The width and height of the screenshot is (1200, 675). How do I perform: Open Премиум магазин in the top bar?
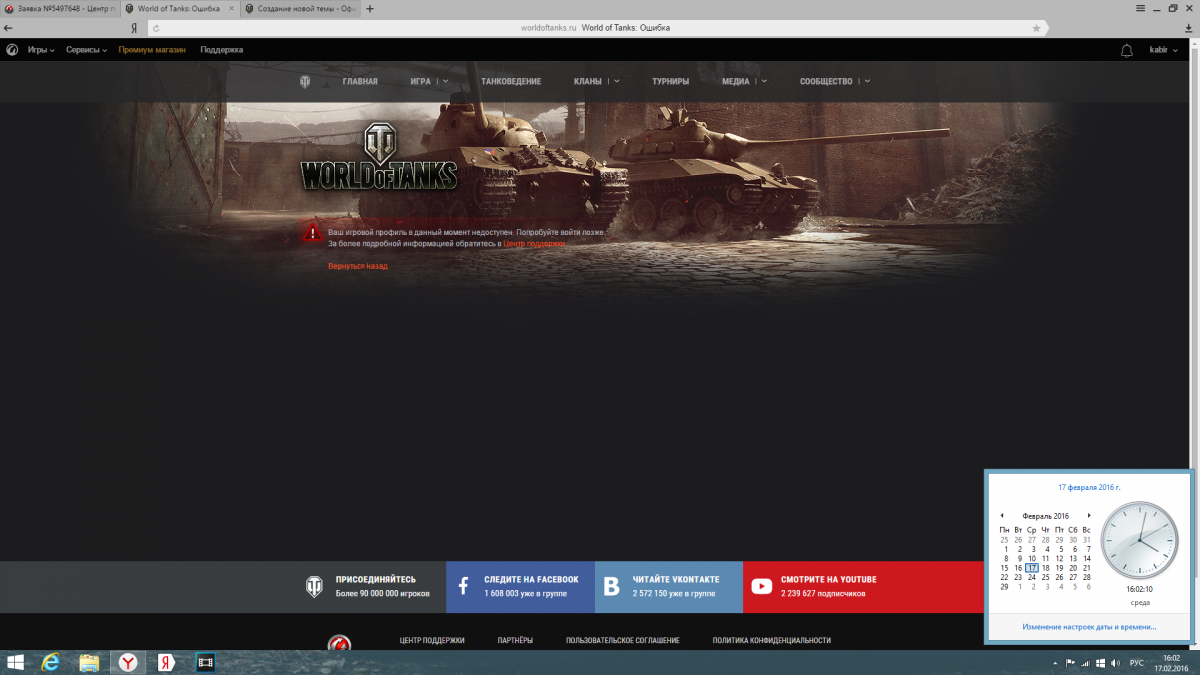pyautogui.click(x=152, y=50)
